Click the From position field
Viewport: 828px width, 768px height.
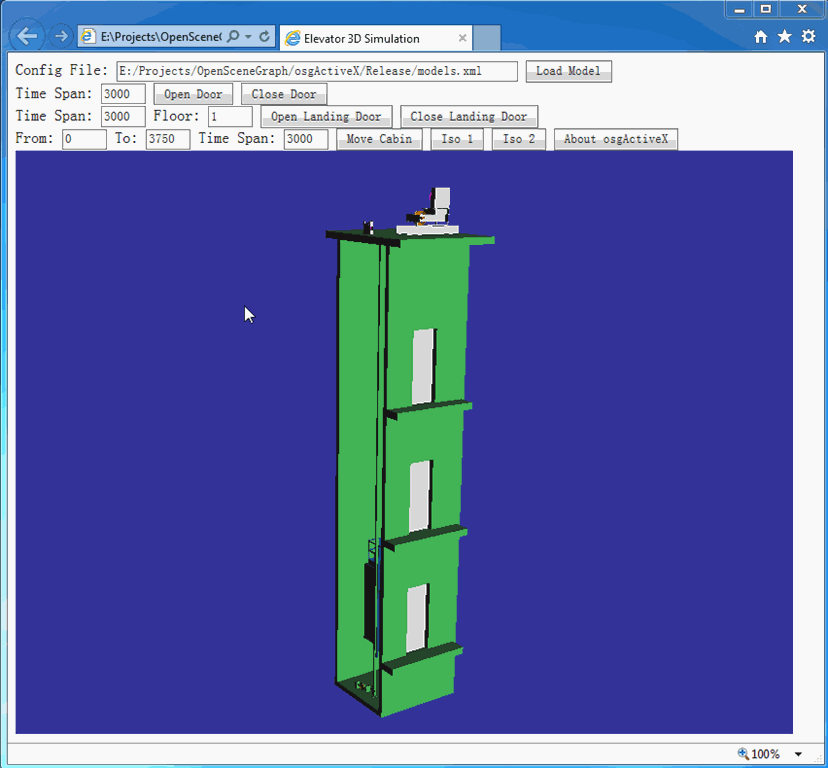click(x=84, y=139)
